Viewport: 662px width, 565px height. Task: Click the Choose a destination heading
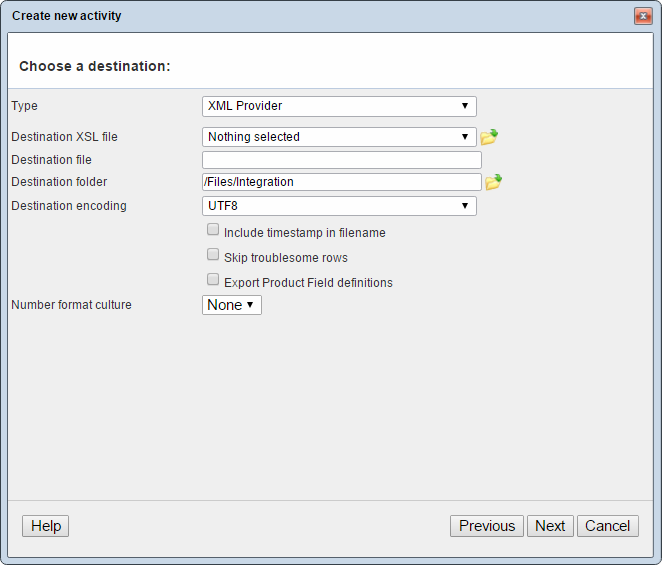(x=95, y=66)
